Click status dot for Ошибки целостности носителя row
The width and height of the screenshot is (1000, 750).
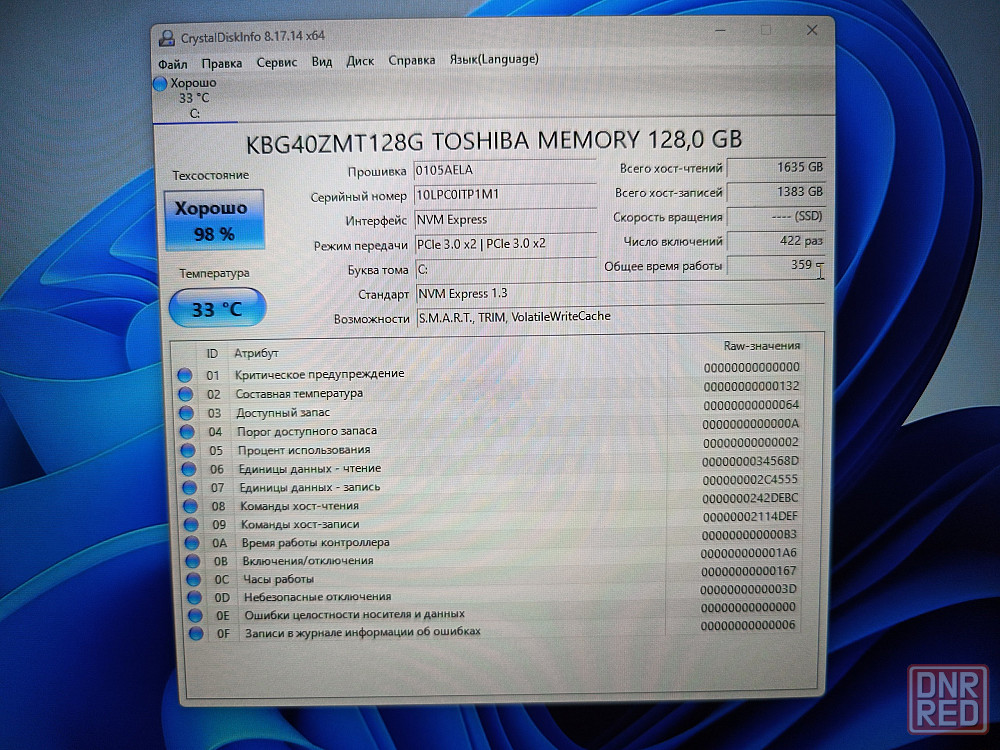[195, 615]
